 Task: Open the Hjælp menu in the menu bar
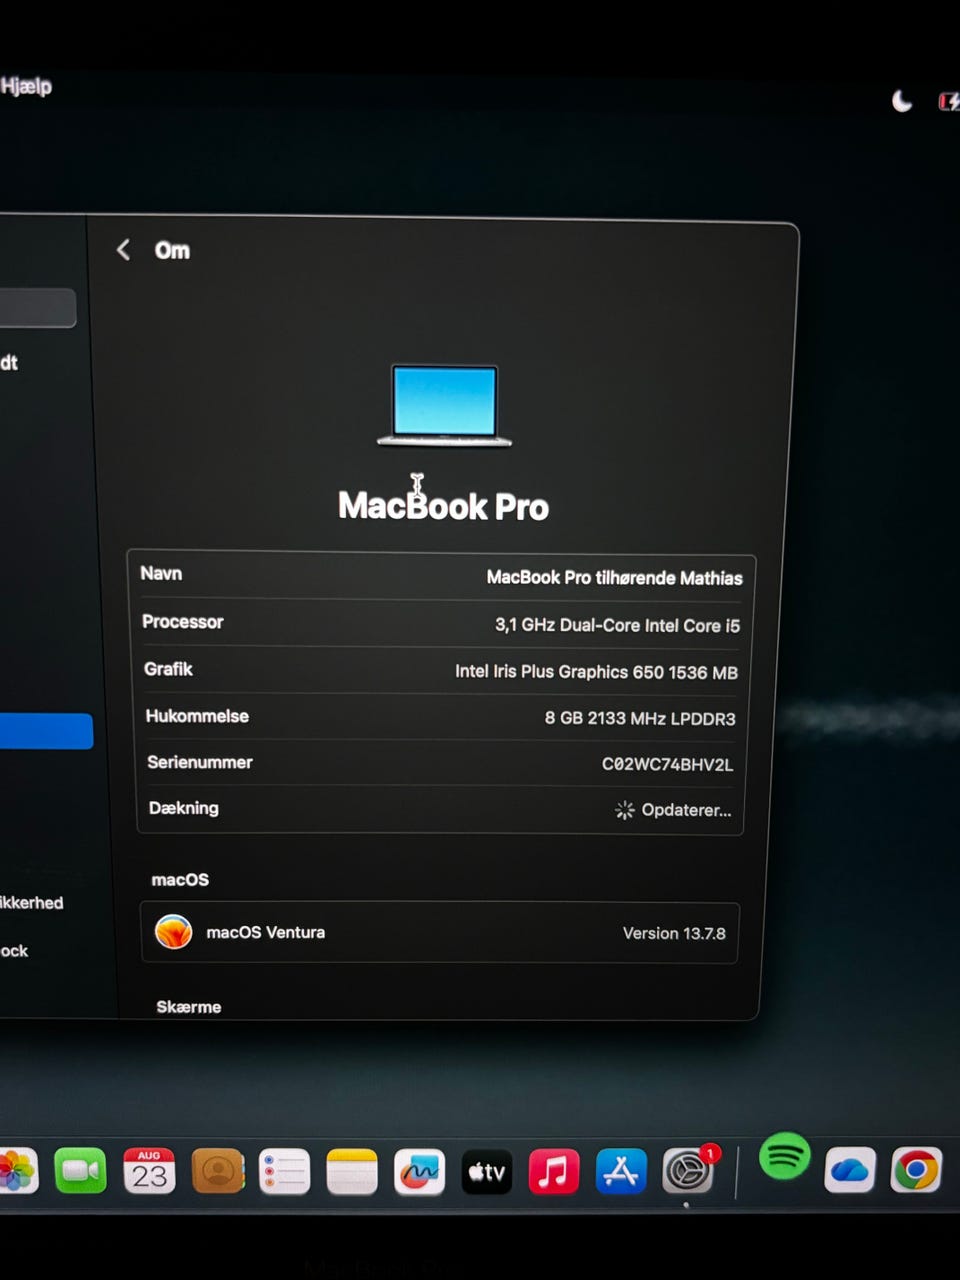[26, 87]
